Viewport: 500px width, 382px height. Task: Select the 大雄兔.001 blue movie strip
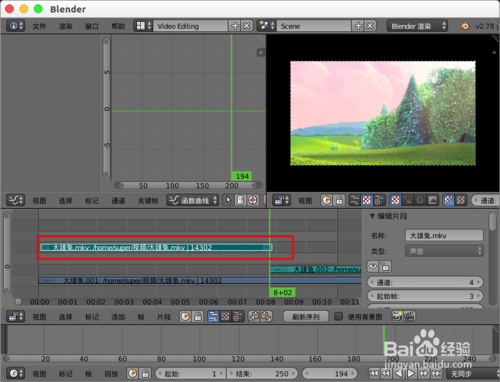click(x=200, y=281)
